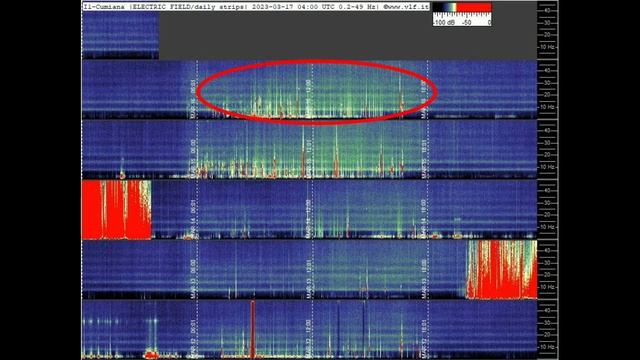
Task: Select the MAR 14 morning time marker label
Action: coord(193,219)
